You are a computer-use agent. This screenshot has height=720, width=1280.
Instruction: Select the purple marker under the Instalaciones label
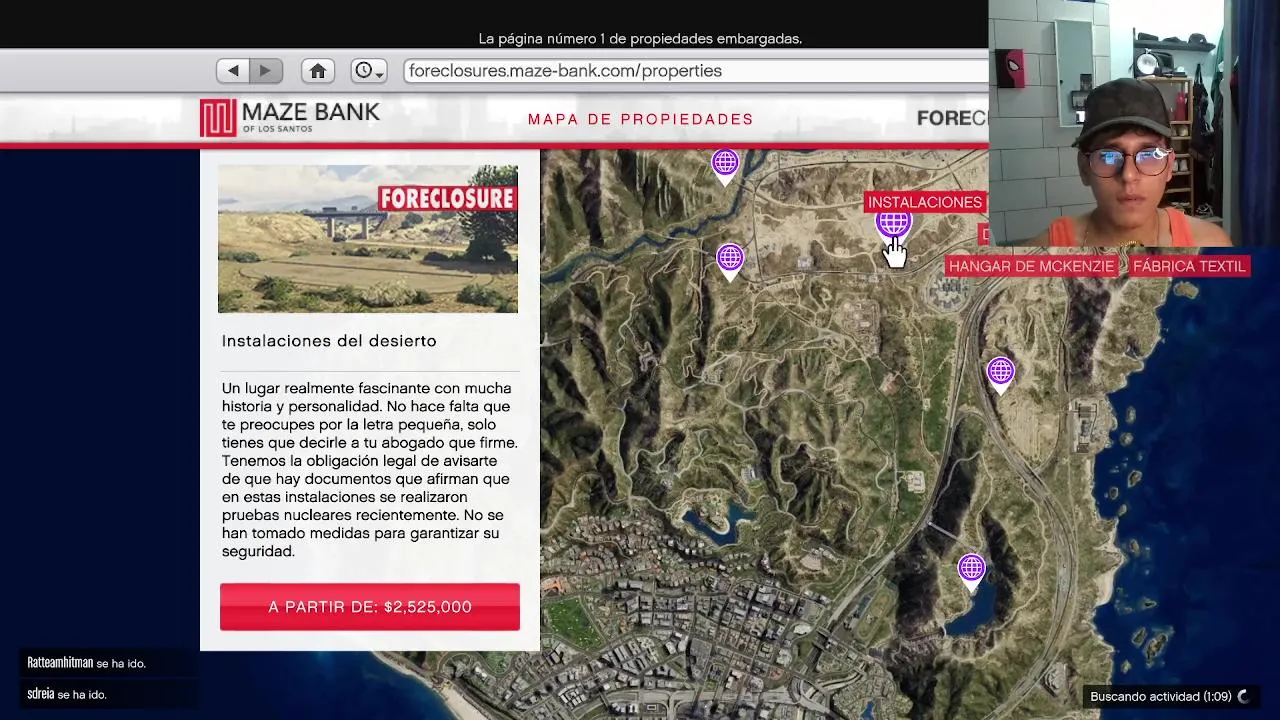(x=893, y=222)
